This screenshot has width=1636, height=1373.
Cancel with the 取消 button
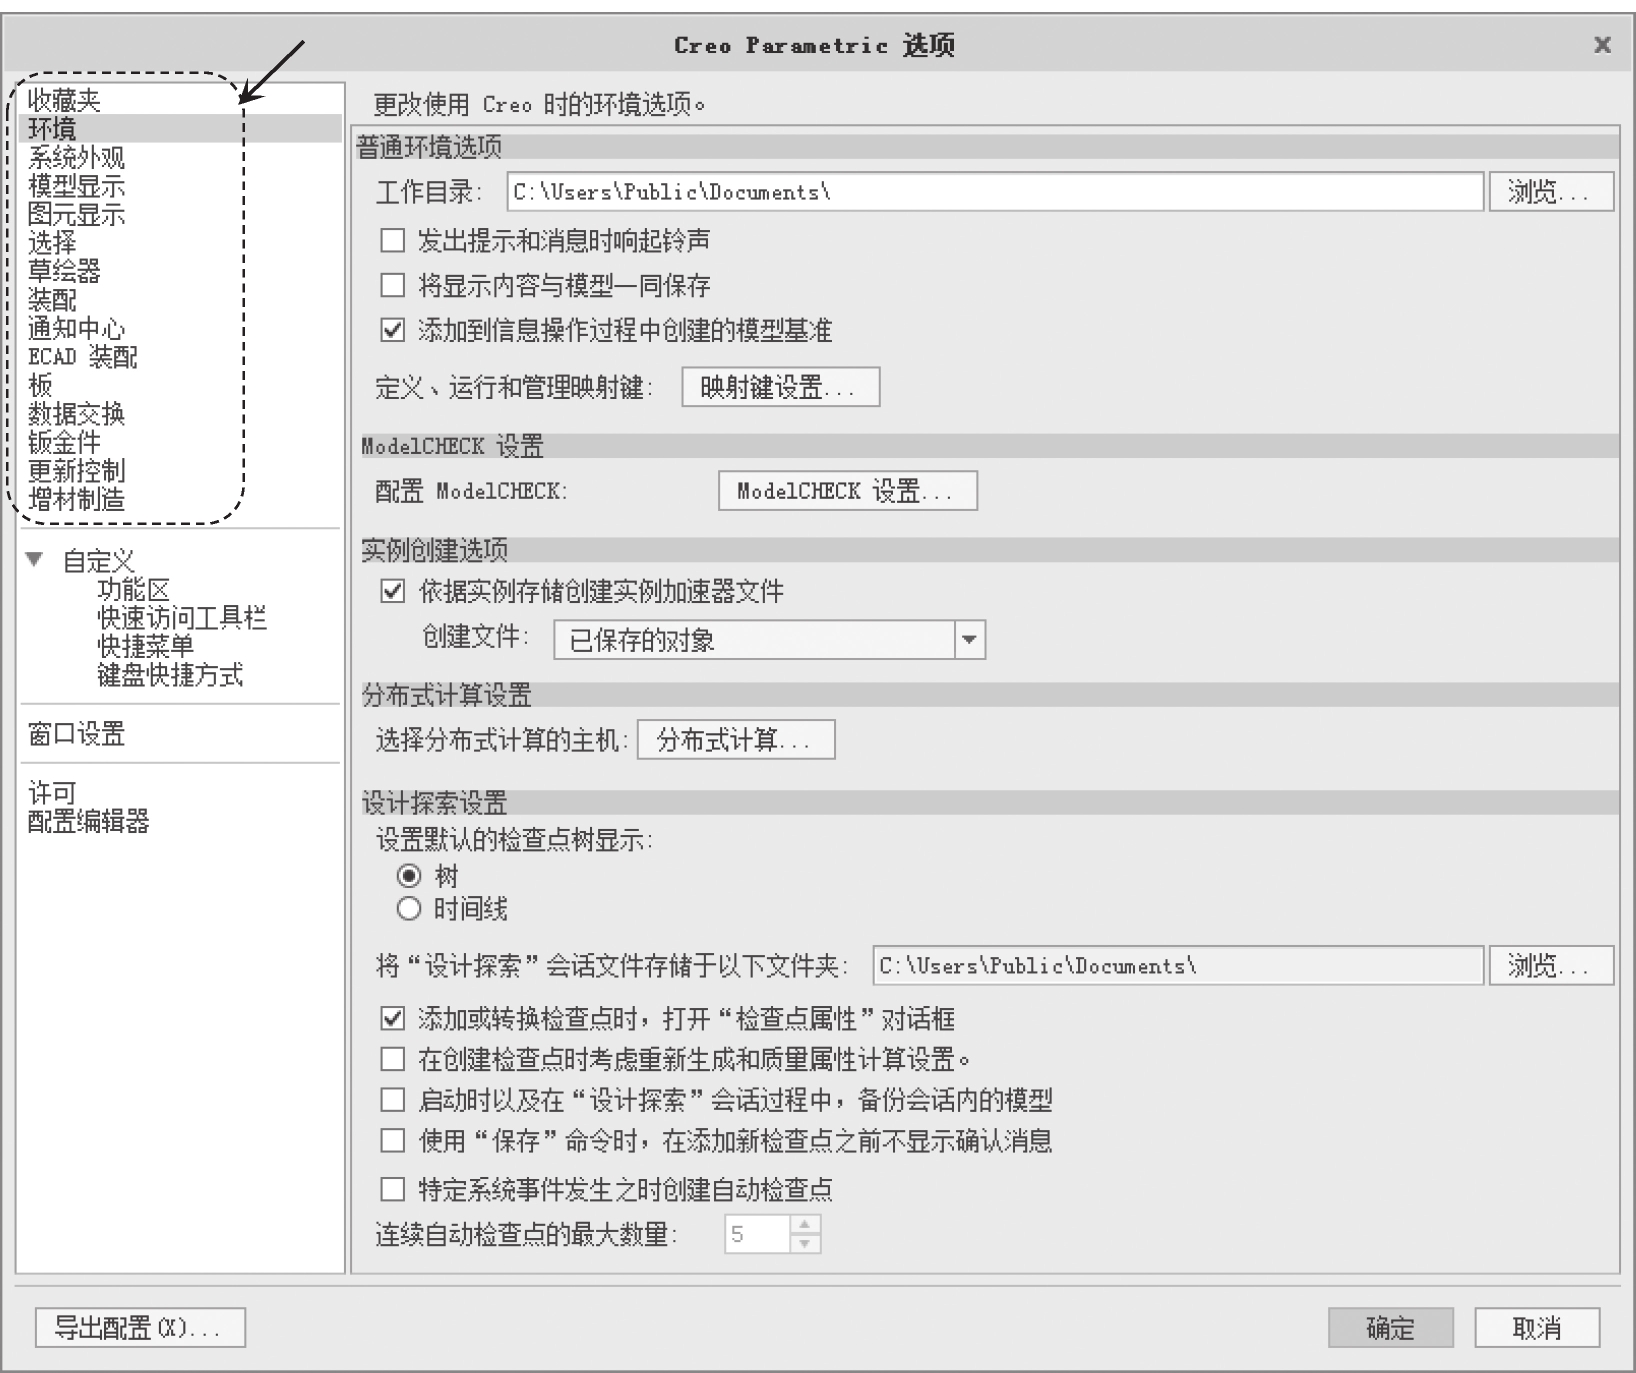tap(1537, 1328)
